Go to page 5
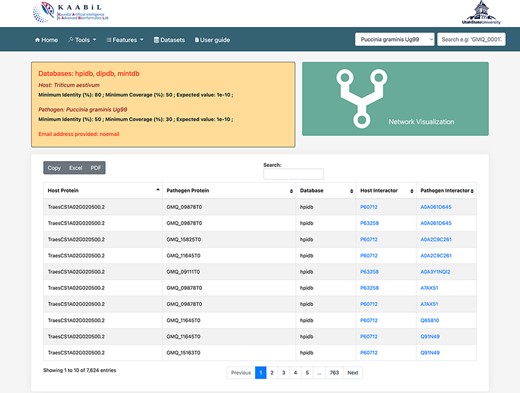The image size is (520, 393). click(x=307, y=373)
